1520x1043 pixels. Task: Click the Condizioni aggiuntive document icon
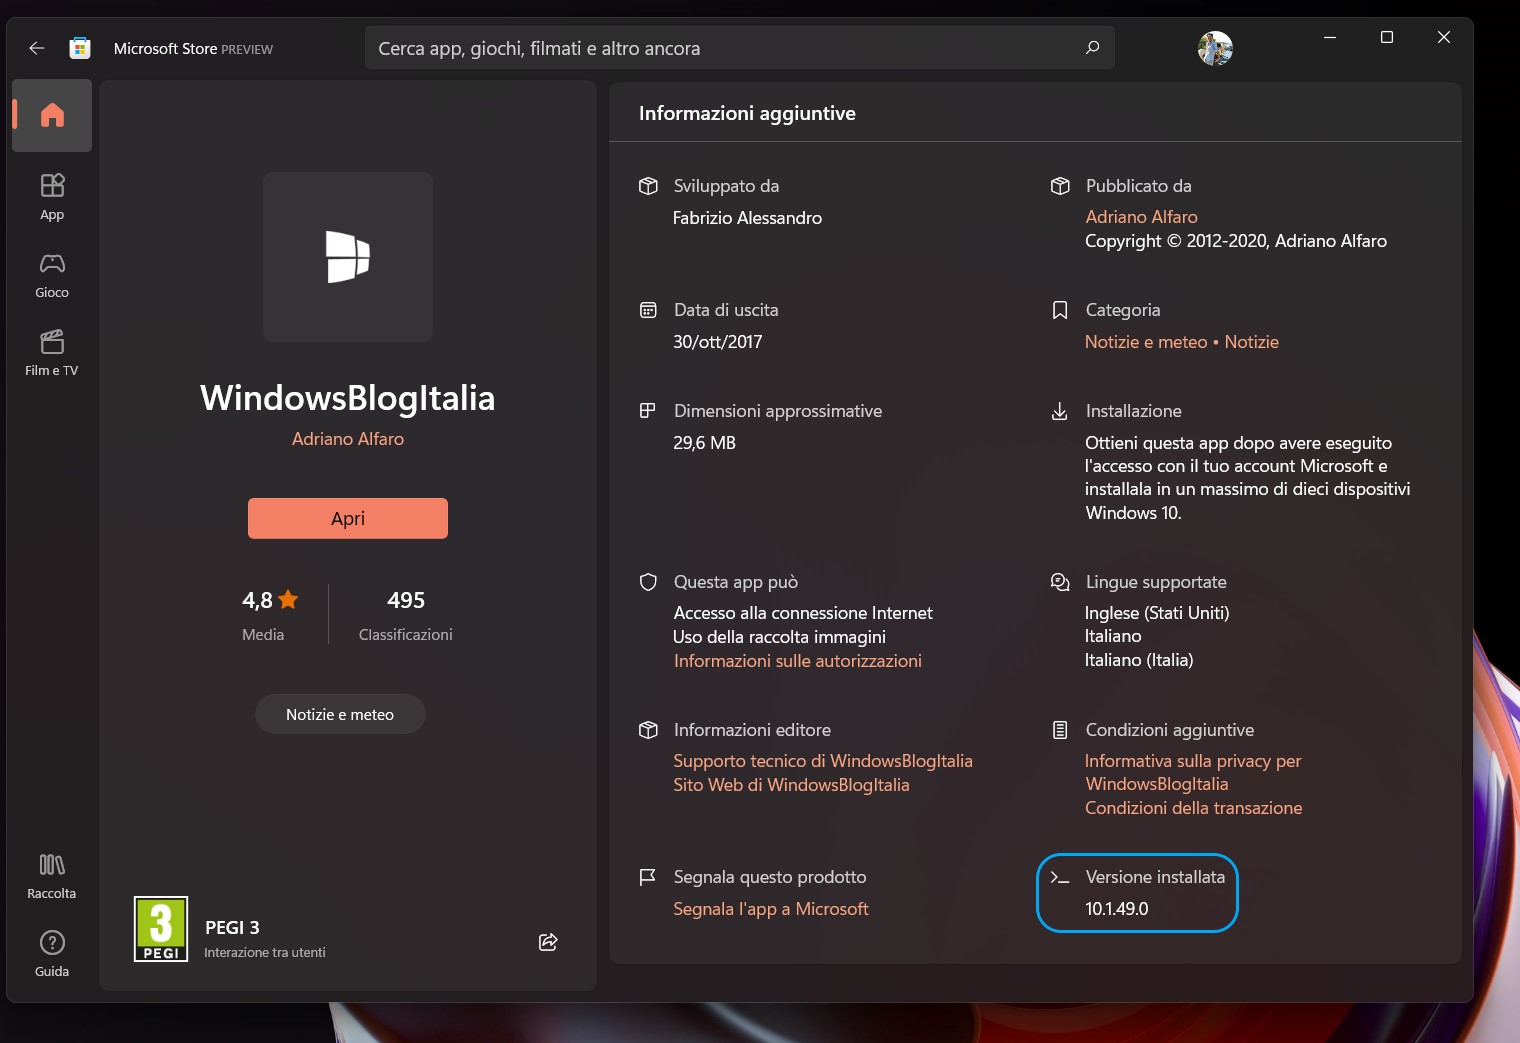pos(1060,730)
